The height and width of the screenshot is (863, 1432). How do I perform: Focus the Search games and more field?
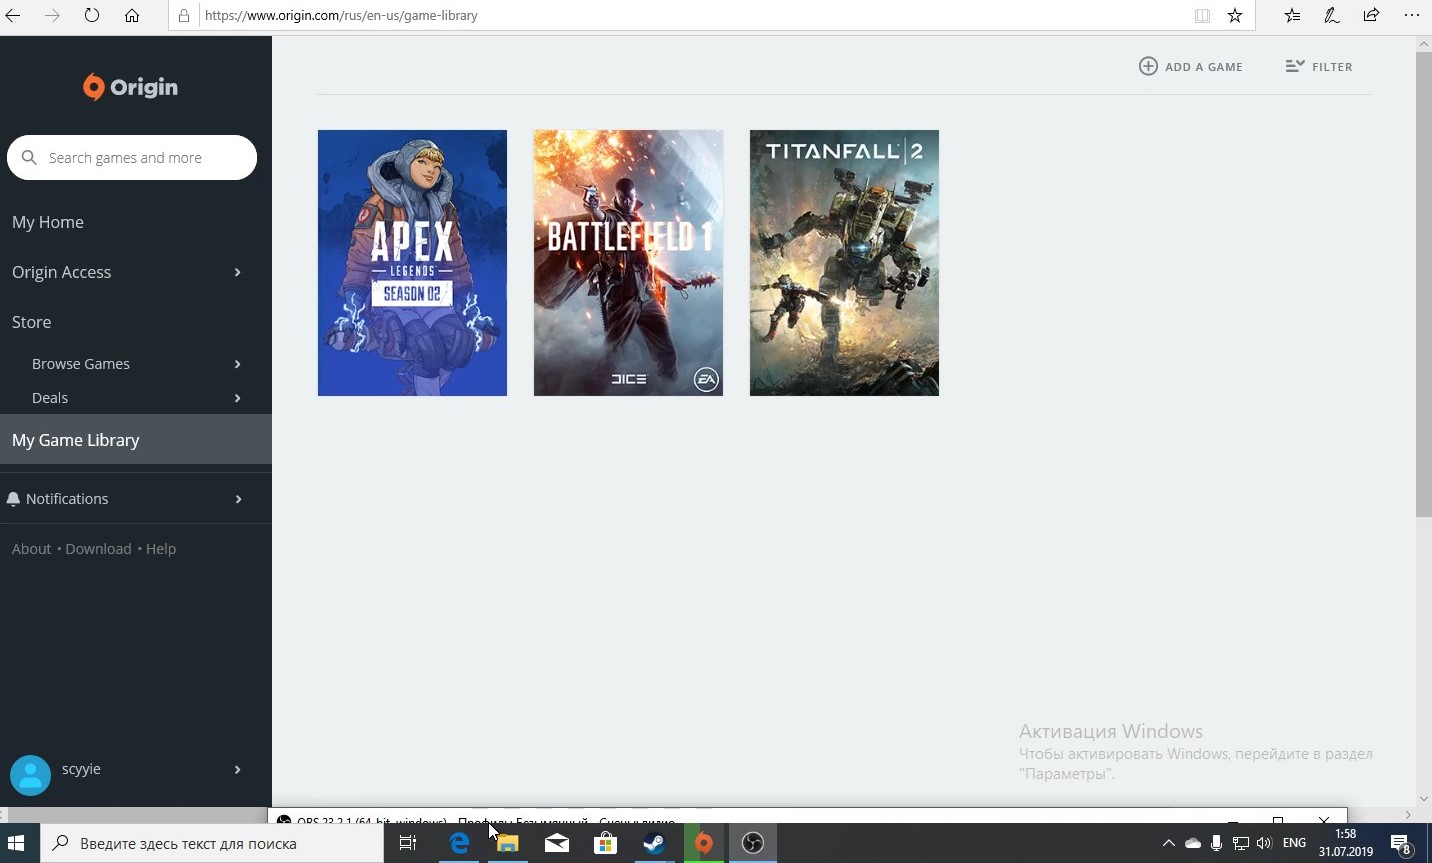pyautogui.click(x=132, y=157)
